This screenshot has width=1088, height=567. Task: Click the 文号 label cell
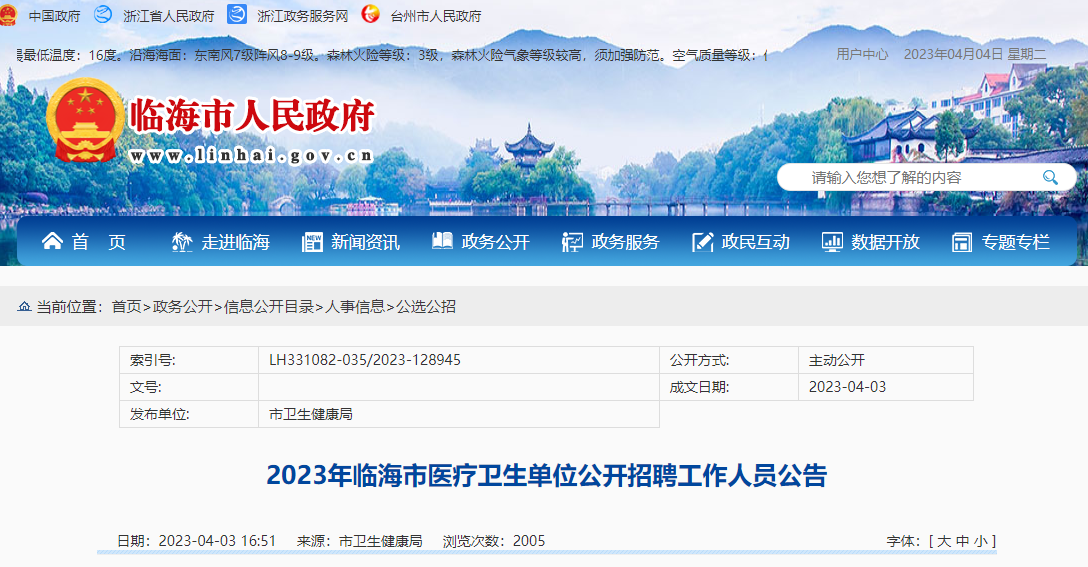[x=189, y=387]
